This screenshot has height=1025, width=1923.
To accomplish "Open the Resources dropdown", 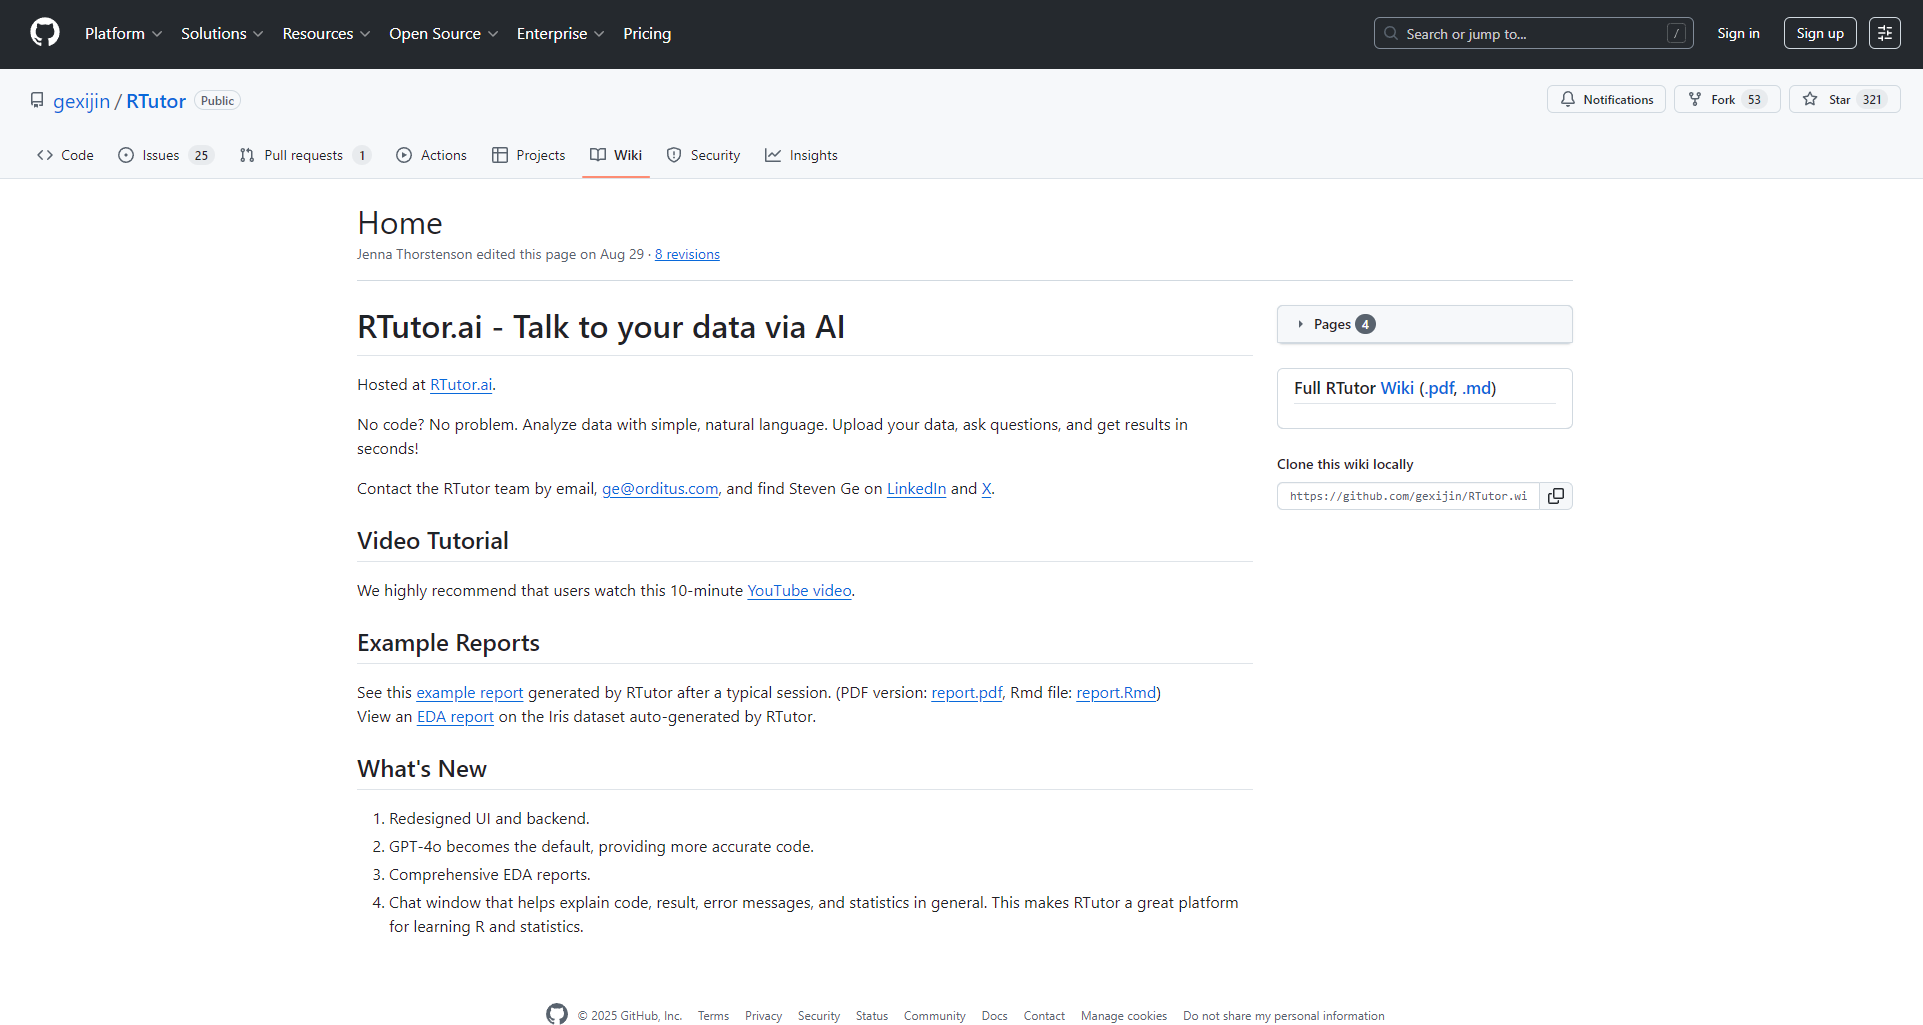I will 318,33.
